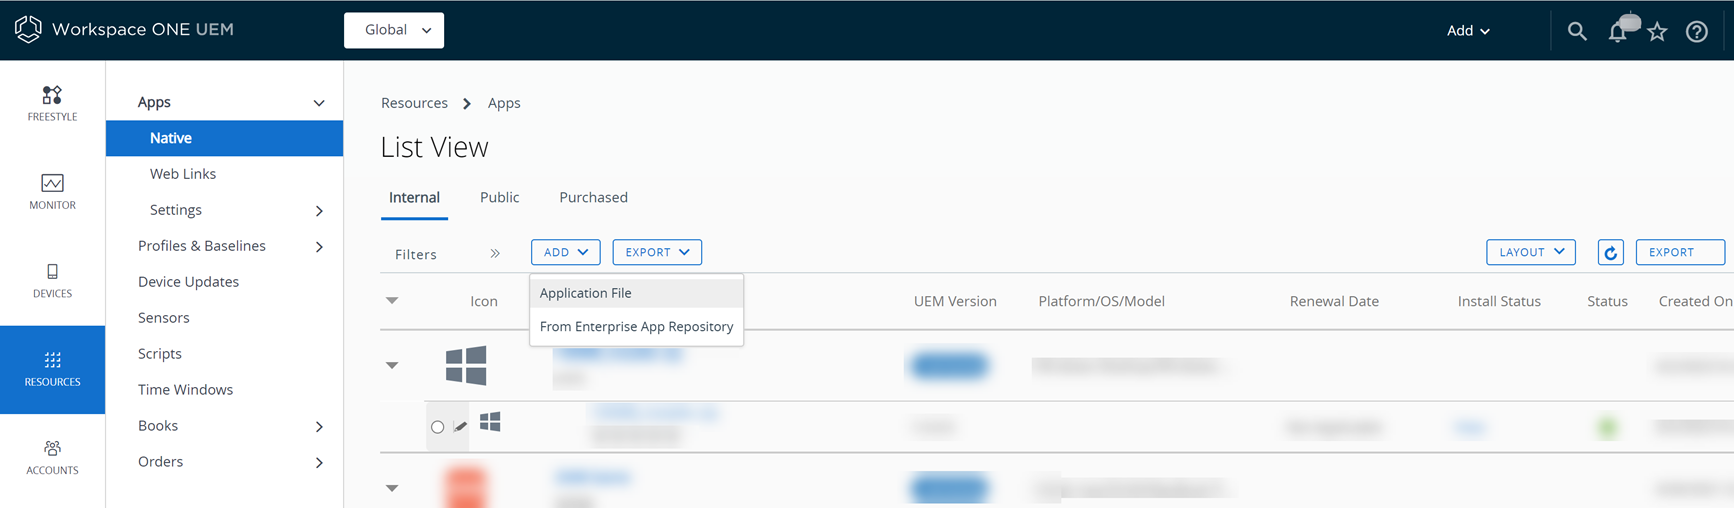1734x508 pixels.
Task: Click the edit pencil icon in app row
Action: click(460, 427)
